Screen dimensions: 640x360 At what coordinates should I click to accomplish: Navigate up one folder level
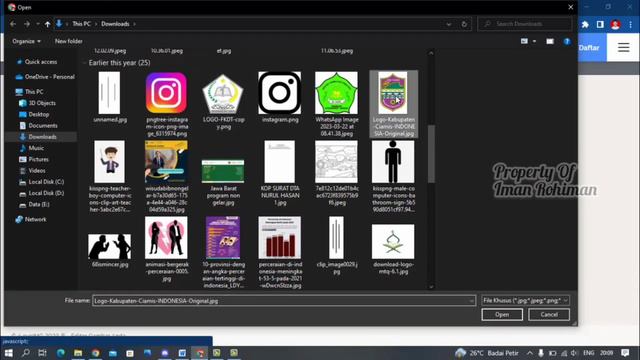point(47,24)
